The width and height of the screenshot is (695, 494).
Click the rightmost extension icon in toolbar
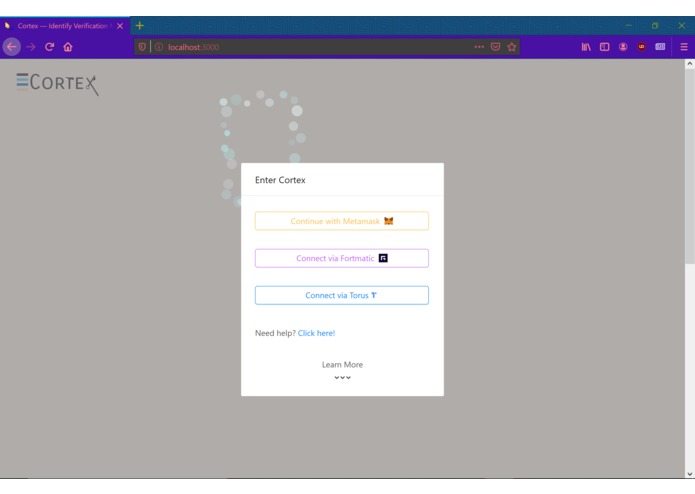[x=660, y=47]
